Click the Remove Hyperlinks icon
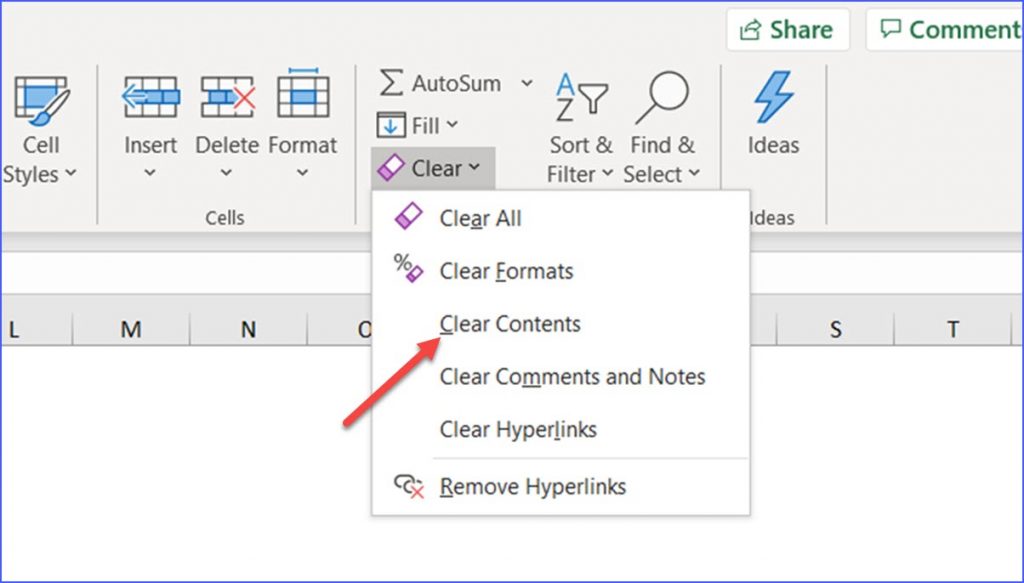 coord(409,487)
